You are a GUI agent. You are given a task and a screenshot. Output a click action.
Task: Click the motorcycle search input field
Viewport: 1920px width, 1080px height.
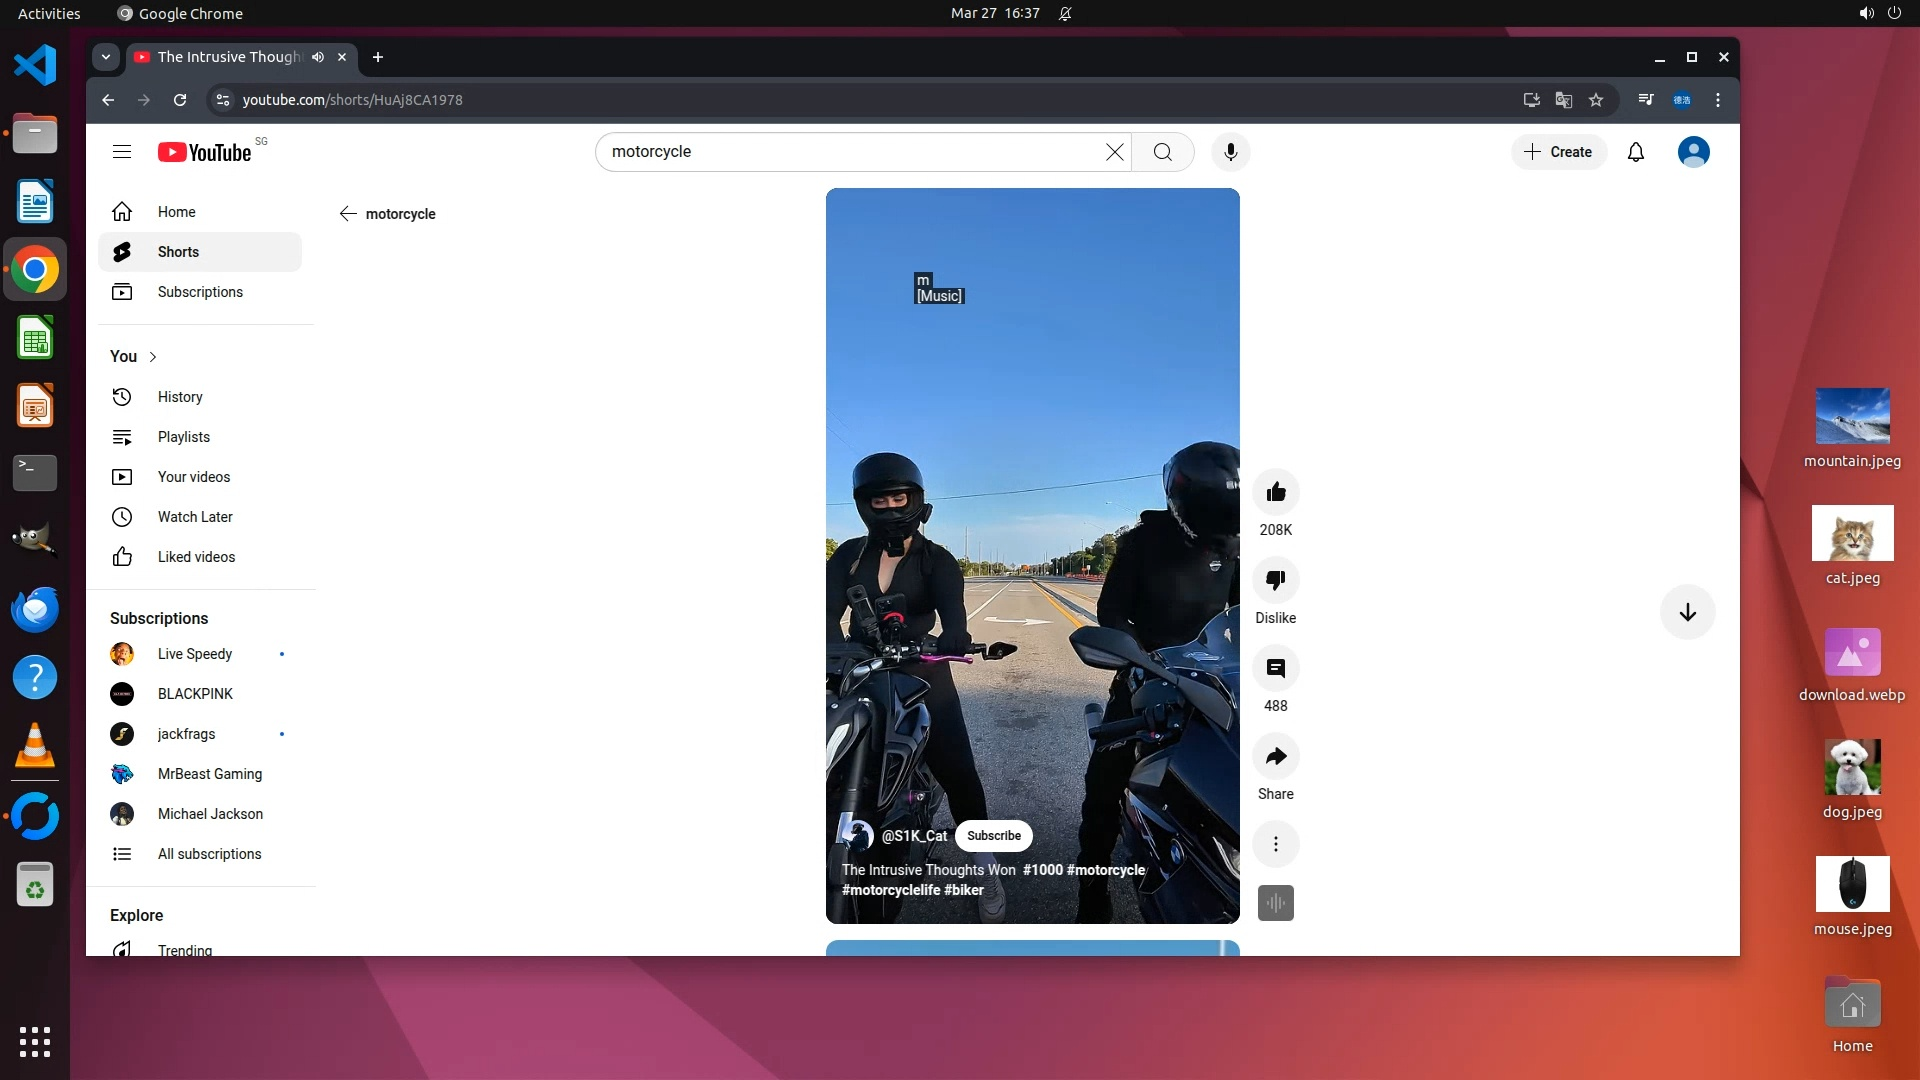850,152
